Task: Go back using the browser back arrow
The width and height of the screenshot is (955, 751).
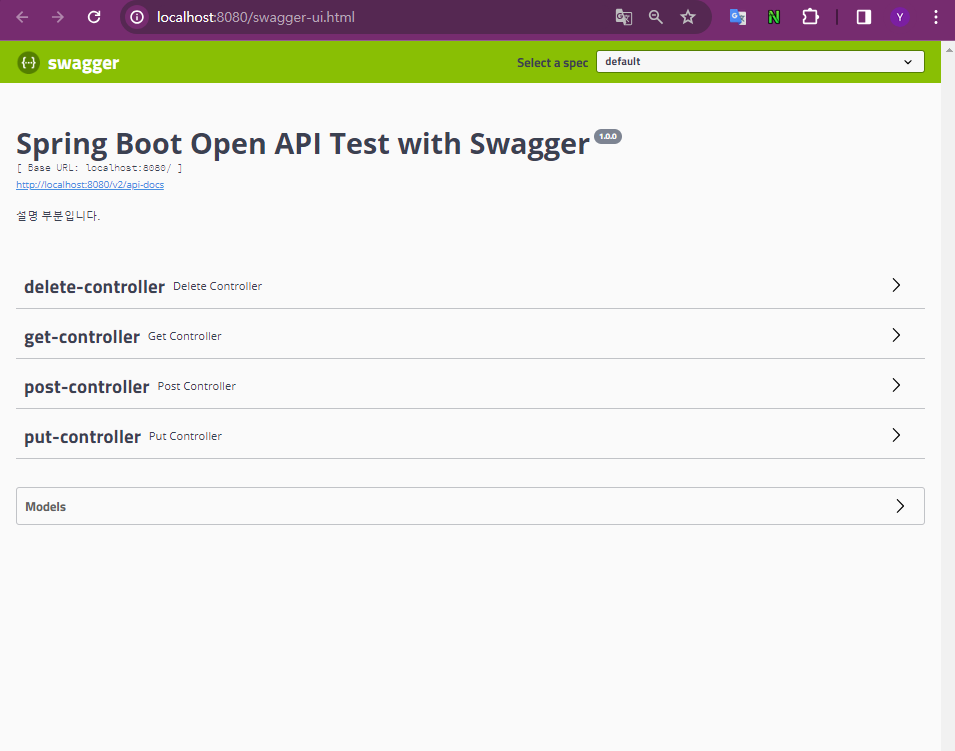Action: pos(23,17)
